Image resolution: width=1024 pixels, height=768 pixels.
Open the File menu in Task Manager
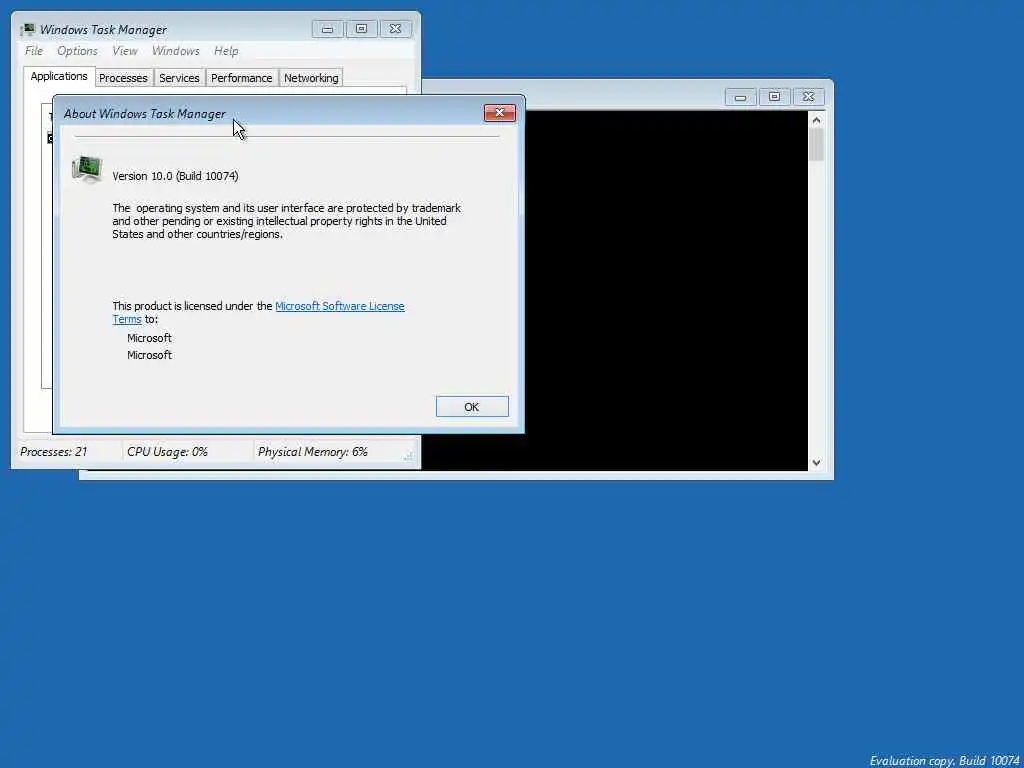[x=34, y=51]
